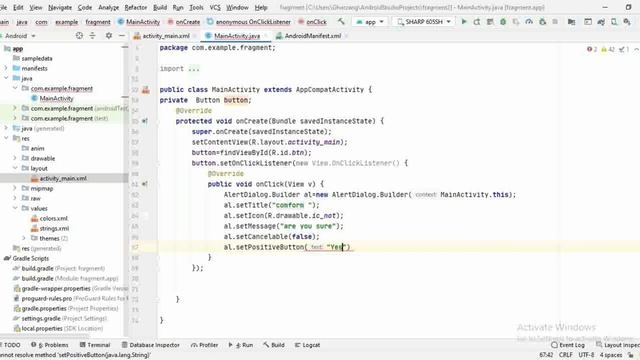The width and height of the screenshot is (640, 360).
Task: Click the Apply Code Changes icon
Action: coord(490,22)
